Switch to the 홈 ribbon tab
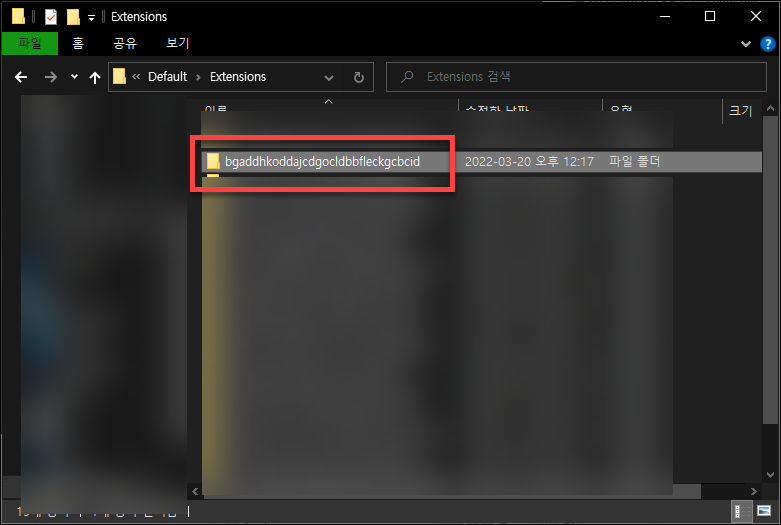 pos(78,43)
